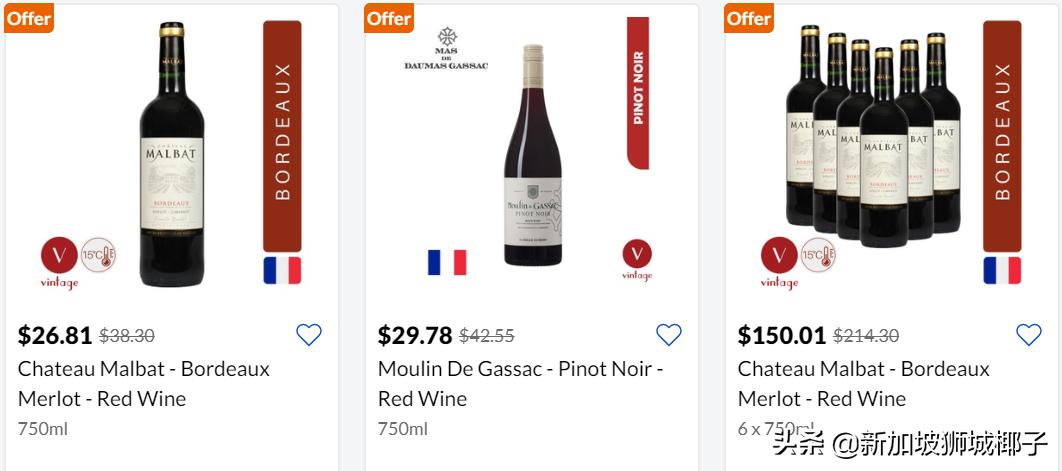Favorite the $26.81 Chateau Malbat with heart icon
Screen dimensions: 1062x471
pos(309,335)
